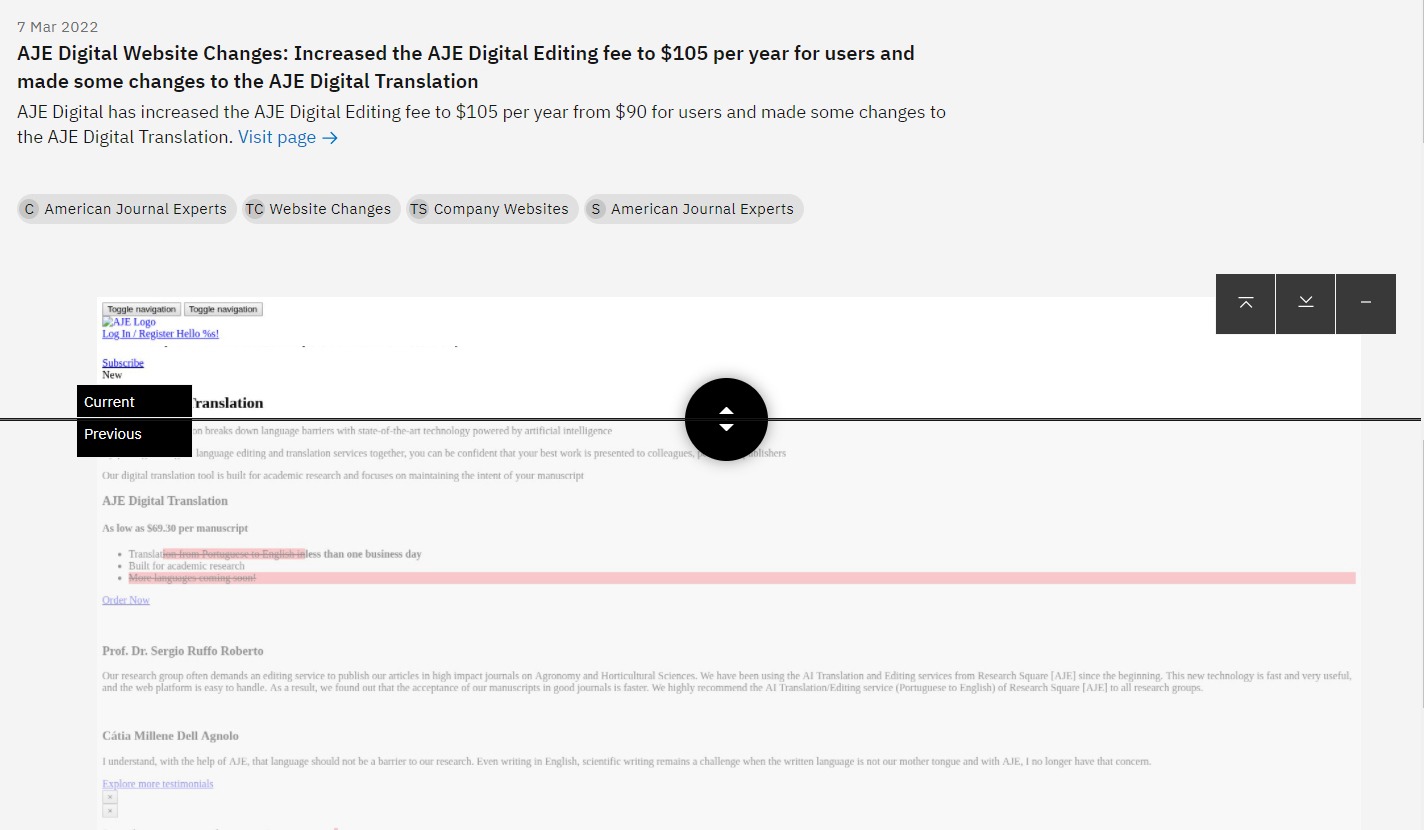Click the AJE Logo link
1424x830 pixels.
pos(129,322)
